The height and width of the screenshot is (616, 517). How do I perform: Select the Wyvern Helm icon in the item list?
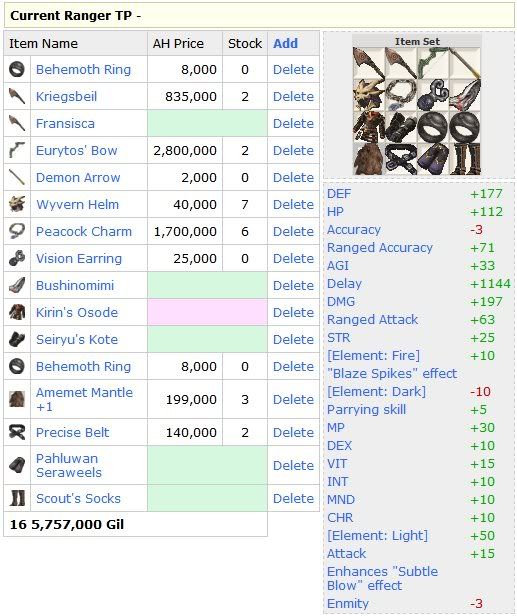(17, 204)
